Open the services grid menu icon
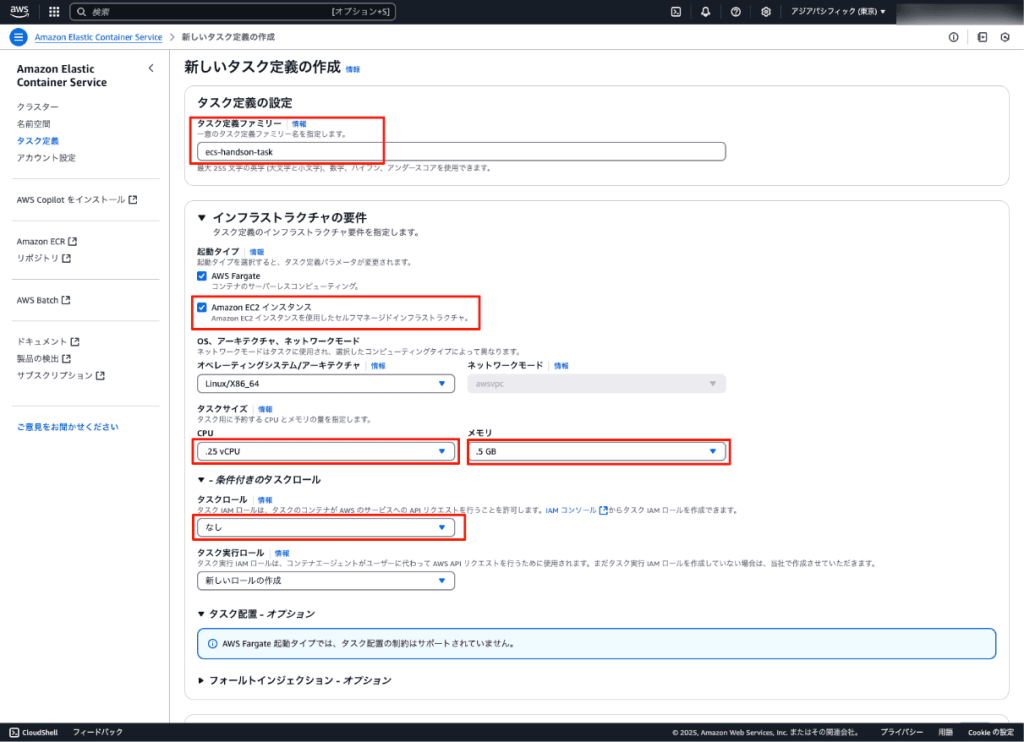This screenshot has height=742, width=1024. click(x=53, y=12)
